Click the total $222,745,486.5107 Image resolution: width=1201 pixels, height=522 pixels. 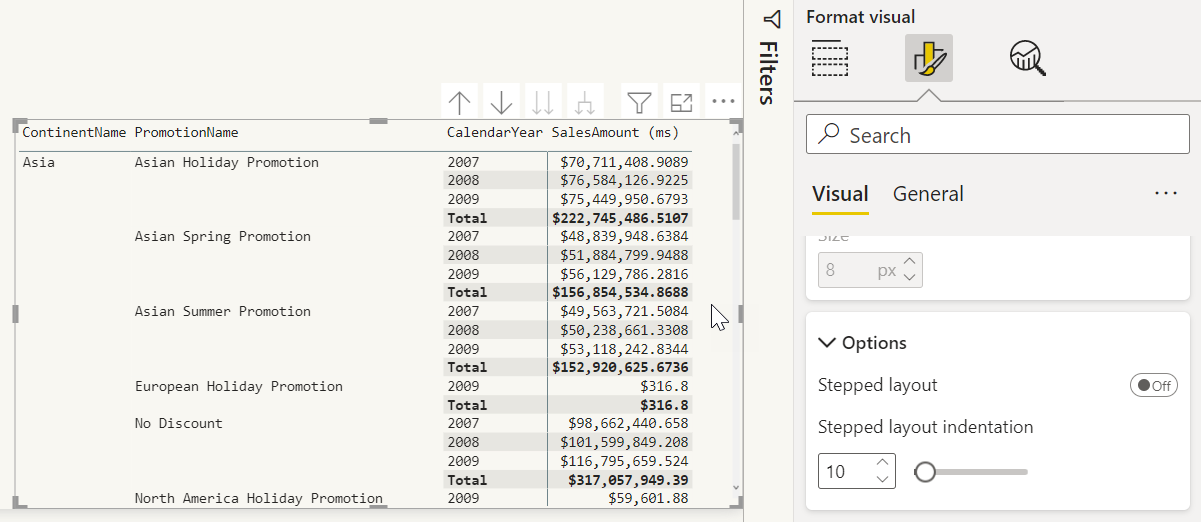[620, 218]
